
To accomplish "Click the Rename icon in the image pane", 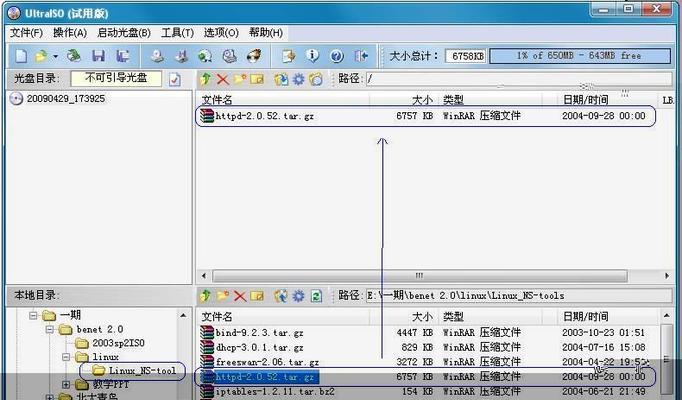I will (x=257, y=79).
